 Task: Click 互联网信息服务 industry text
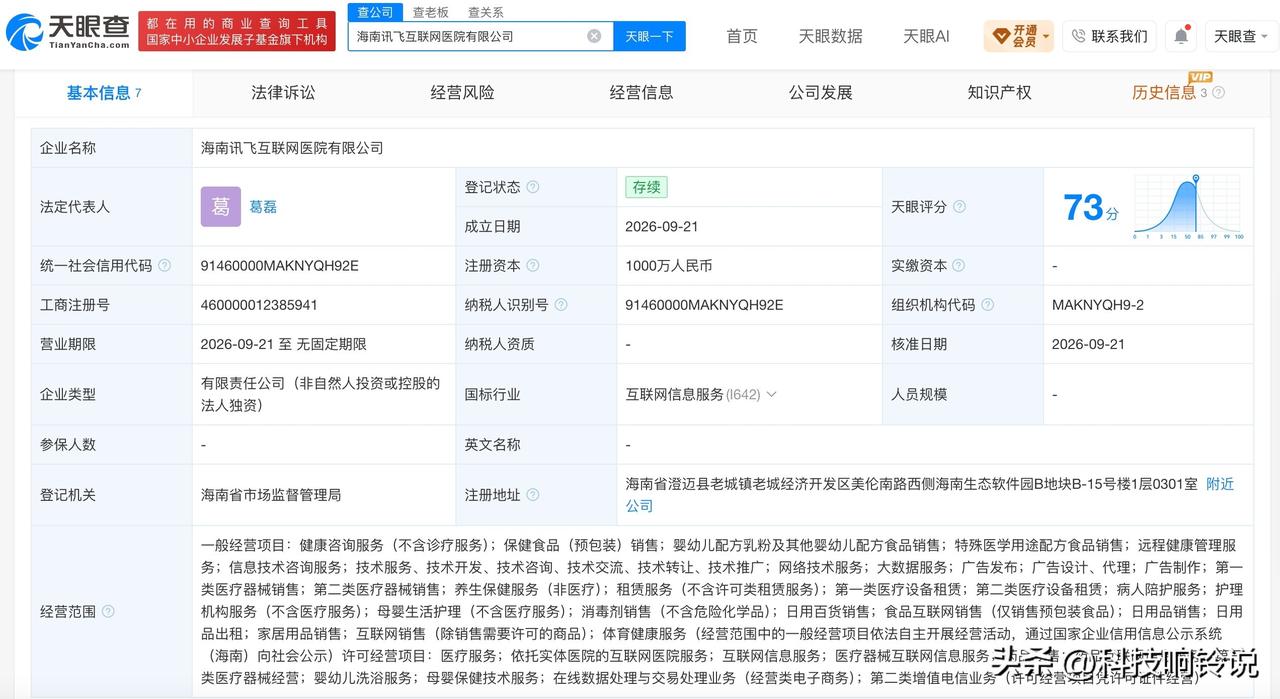coord(674,395)
